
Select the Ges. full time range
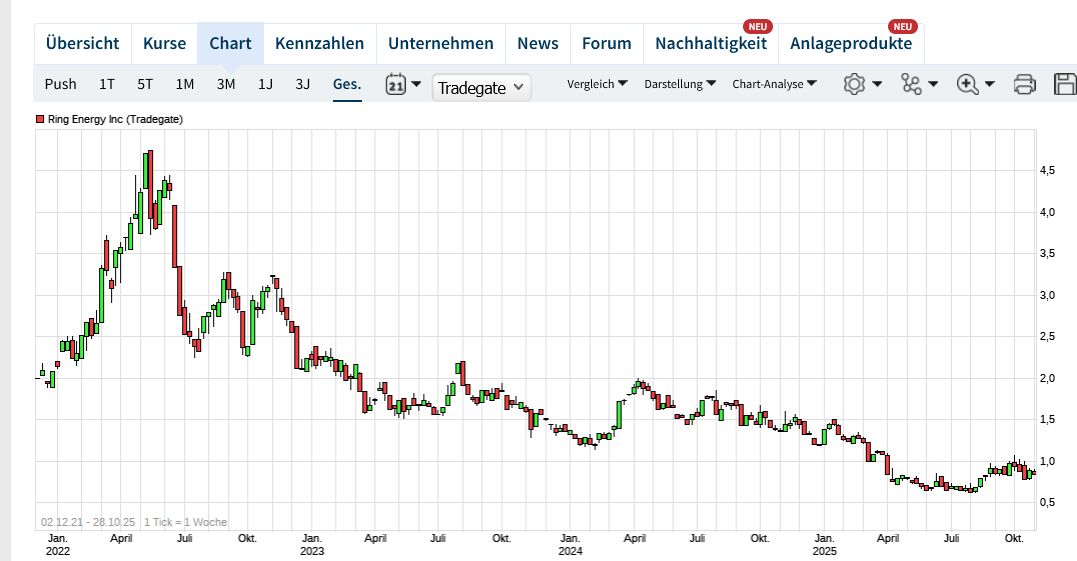pos(347,84)
